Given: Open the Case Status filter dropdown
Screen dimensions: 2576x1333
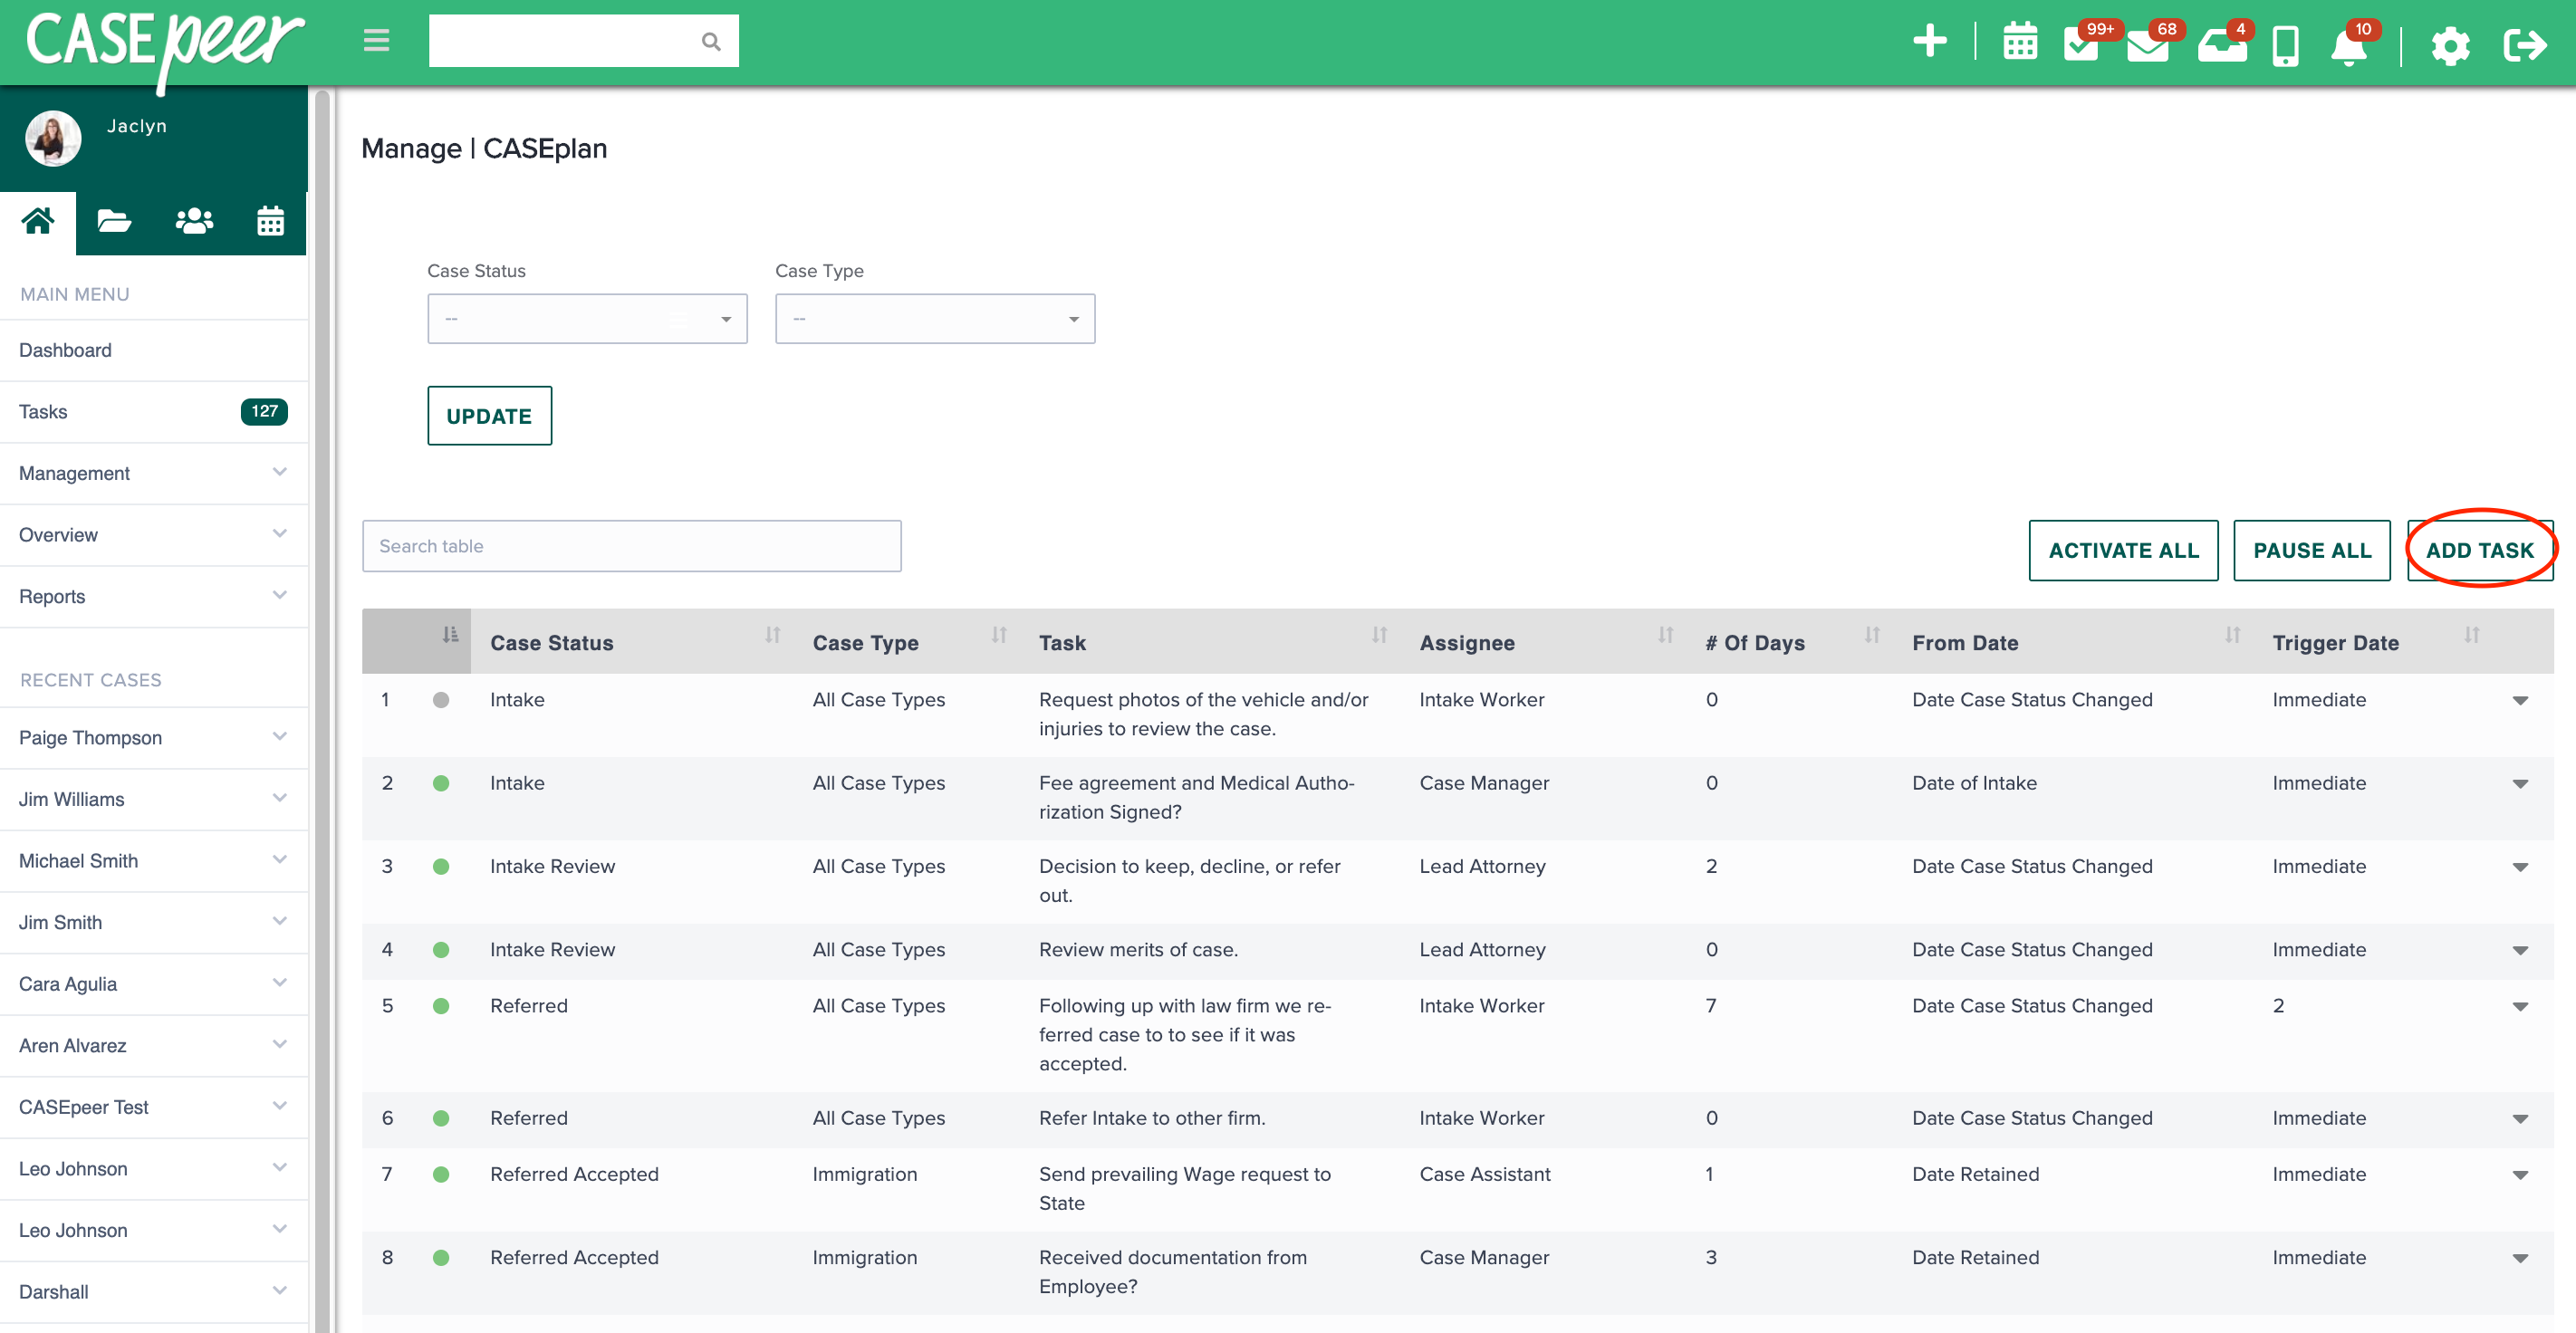Looking at the screenshot, I should tap(586, 318).
